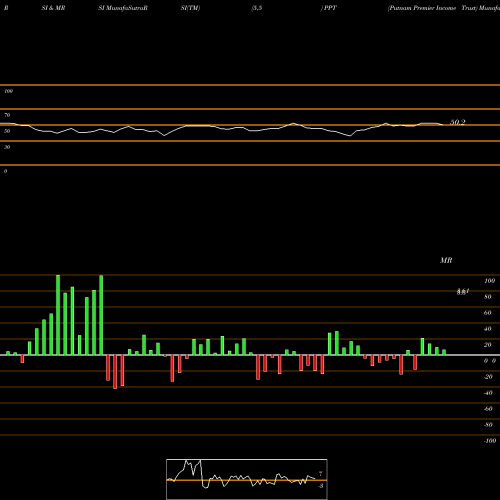500x500 pixels.
Task: Click the '7' value in the mini chart
Action: click(x=321, y=474)
